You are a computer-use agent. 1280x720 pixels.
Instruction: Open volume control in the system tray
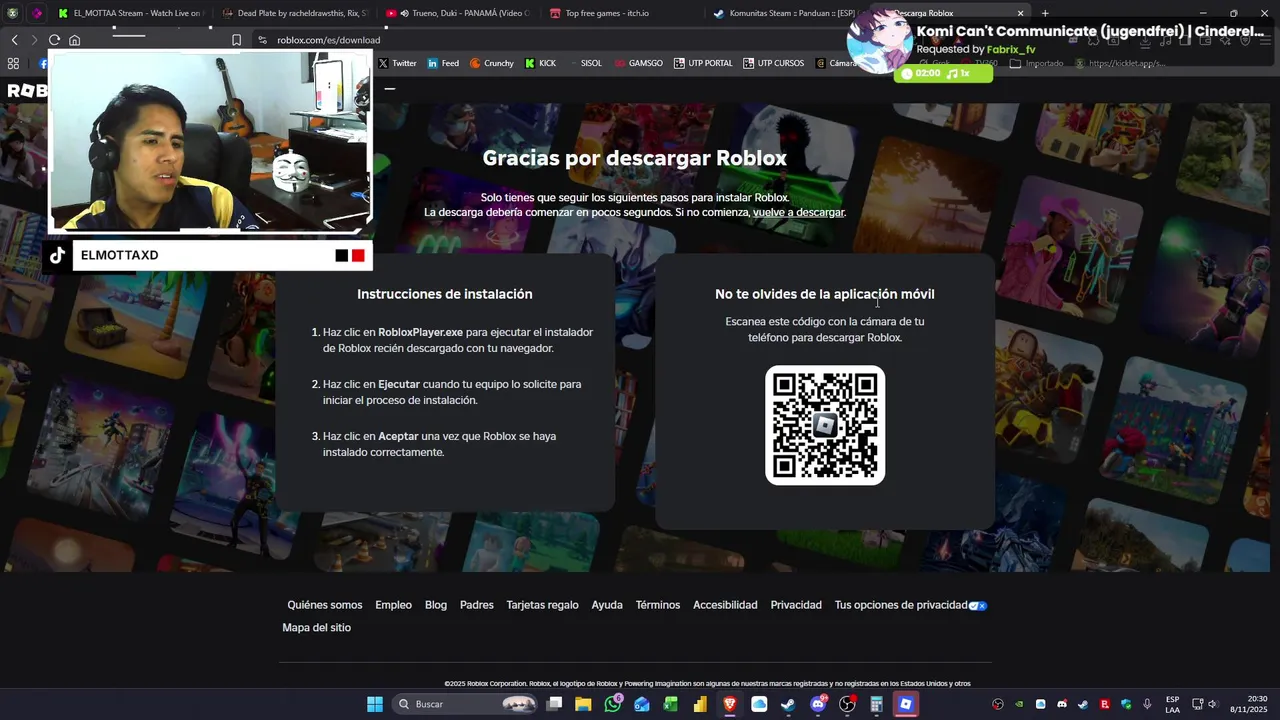[1212, 704]
